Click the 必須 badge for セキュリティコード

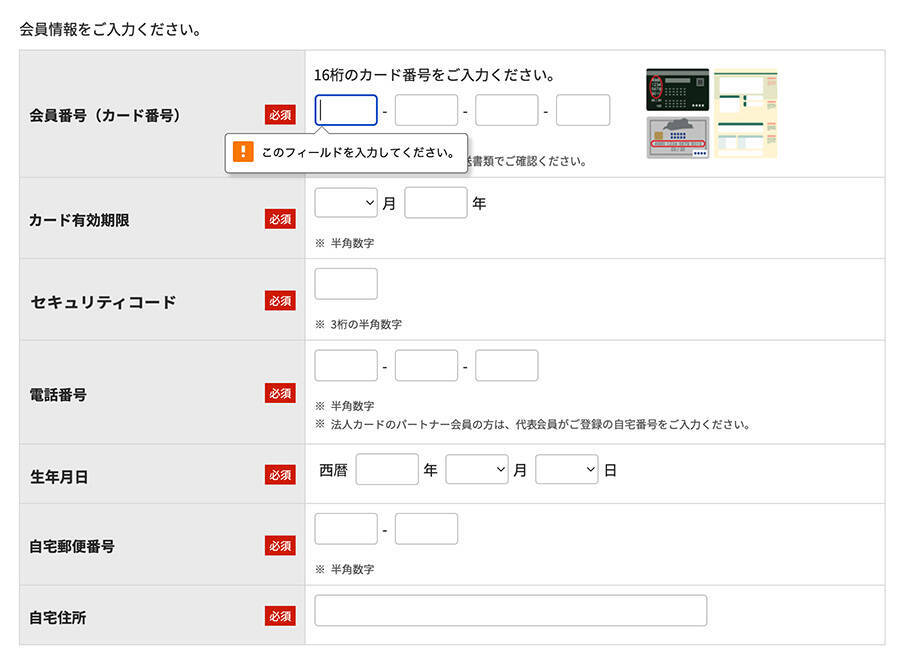click(279, 300)
